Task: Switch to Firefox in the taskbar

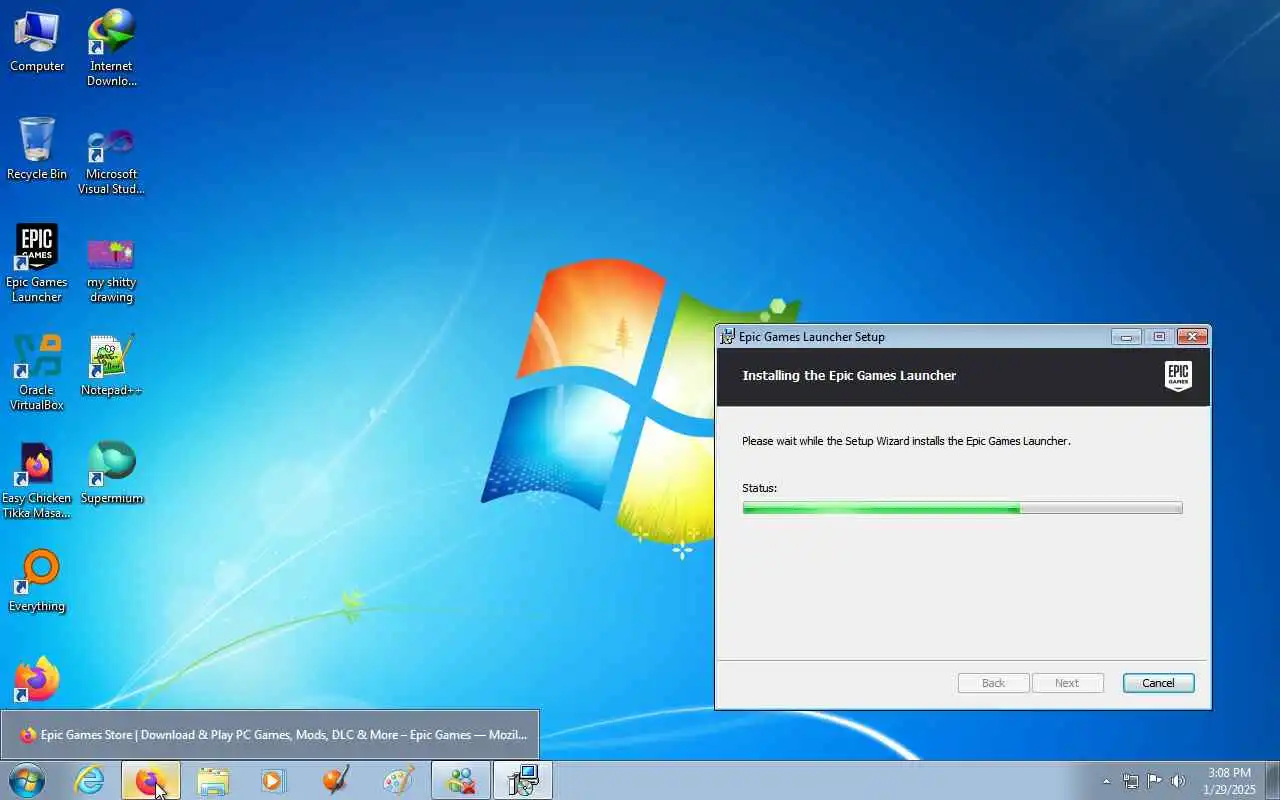Action: (x=151, y=781)
